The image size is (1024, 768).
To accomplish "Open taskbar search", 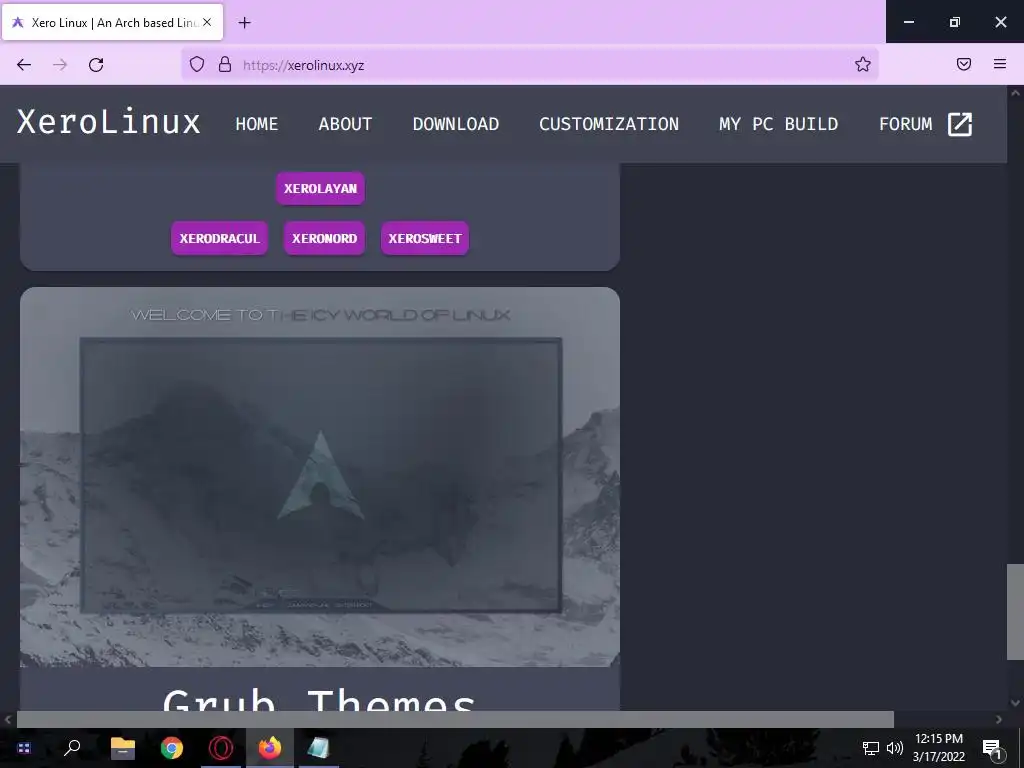I will tap(72, 748).
